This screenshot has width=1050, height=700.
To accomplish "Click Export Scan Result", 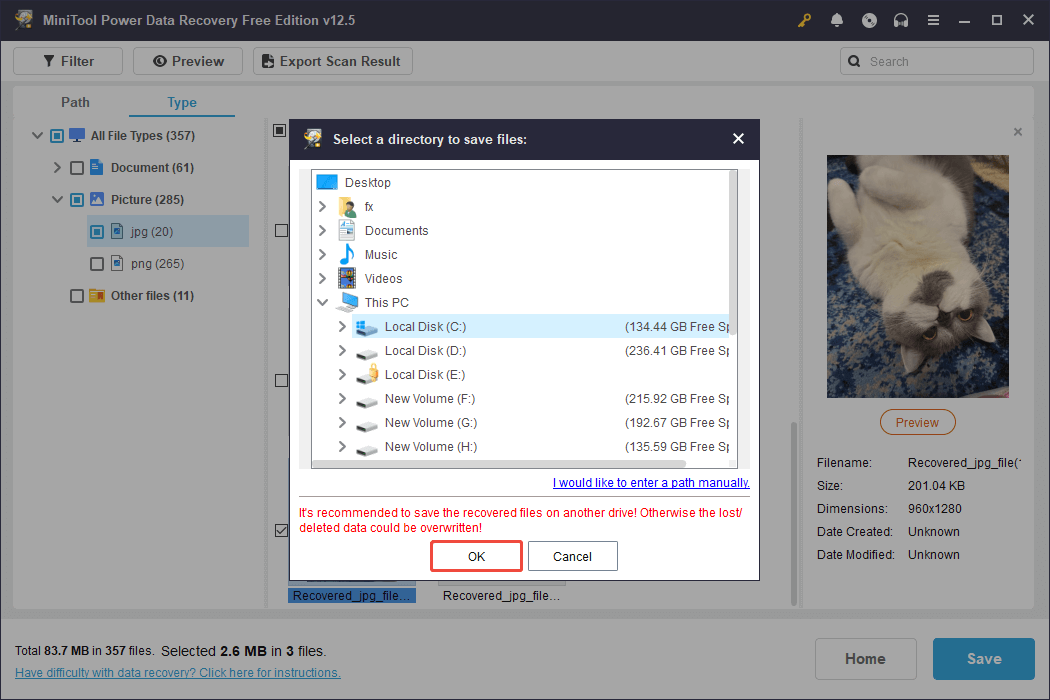I will pos(332,61).
